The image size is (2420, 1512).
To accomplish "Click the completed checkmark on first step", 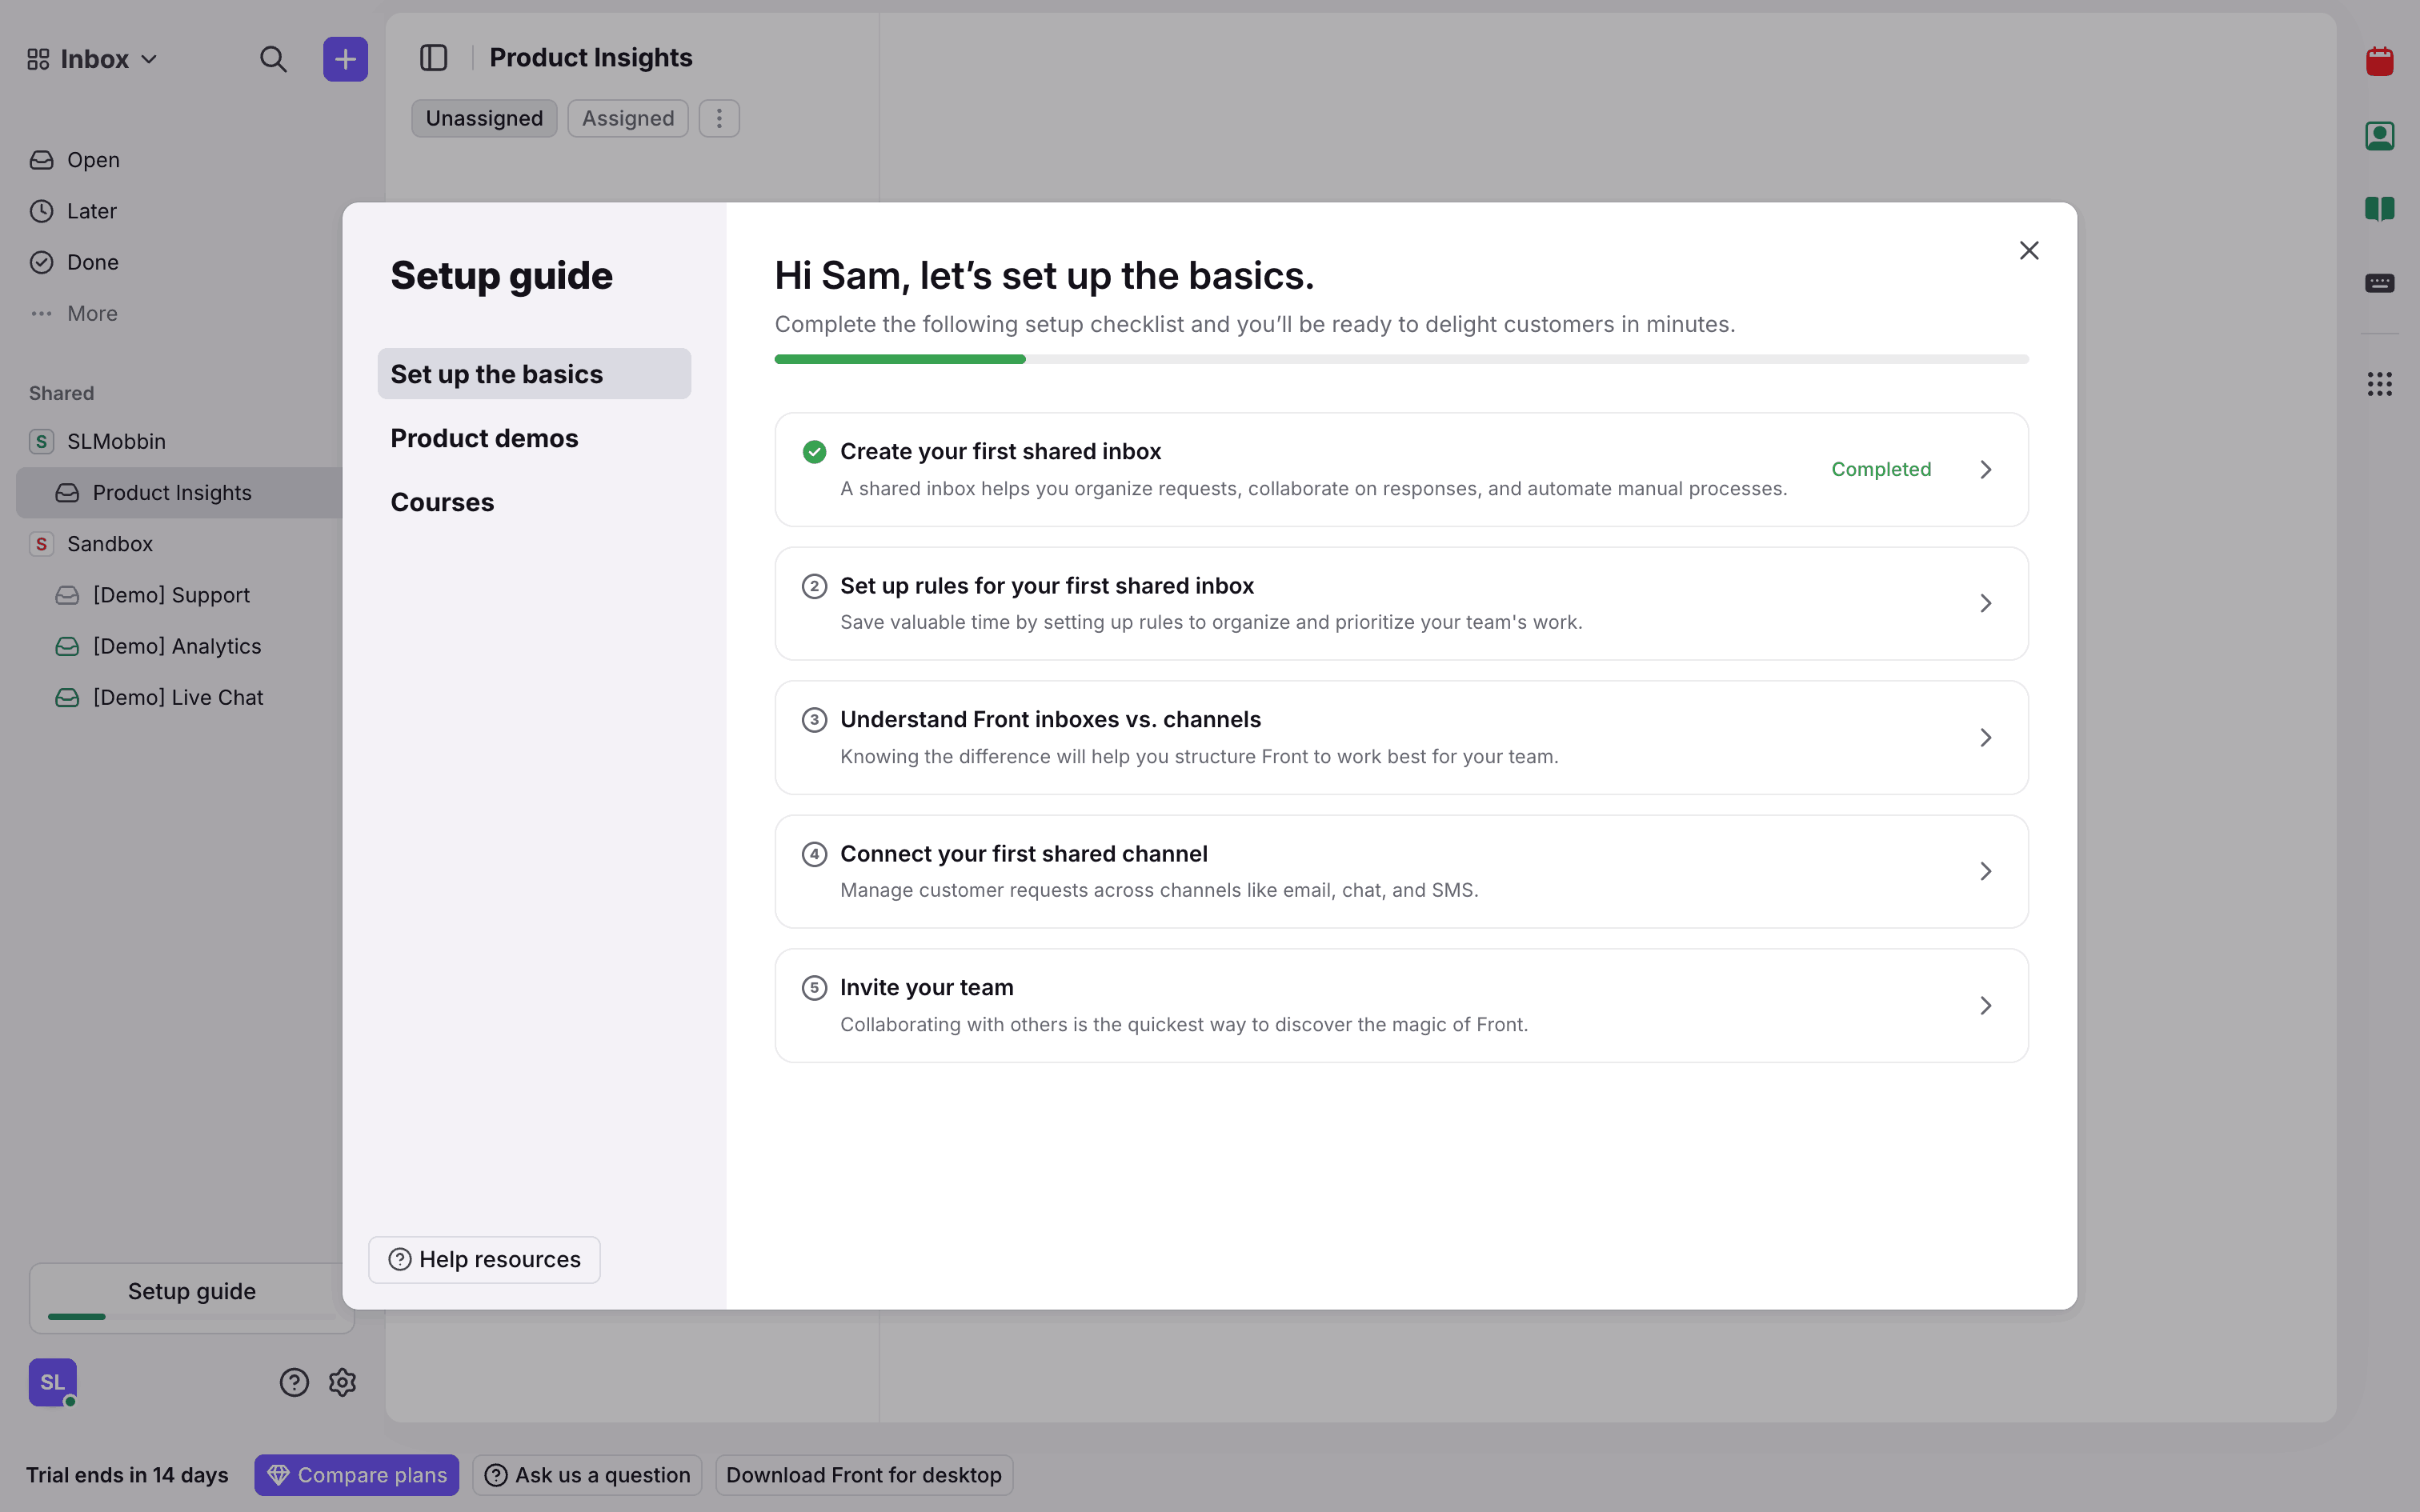I will (814, 452).
